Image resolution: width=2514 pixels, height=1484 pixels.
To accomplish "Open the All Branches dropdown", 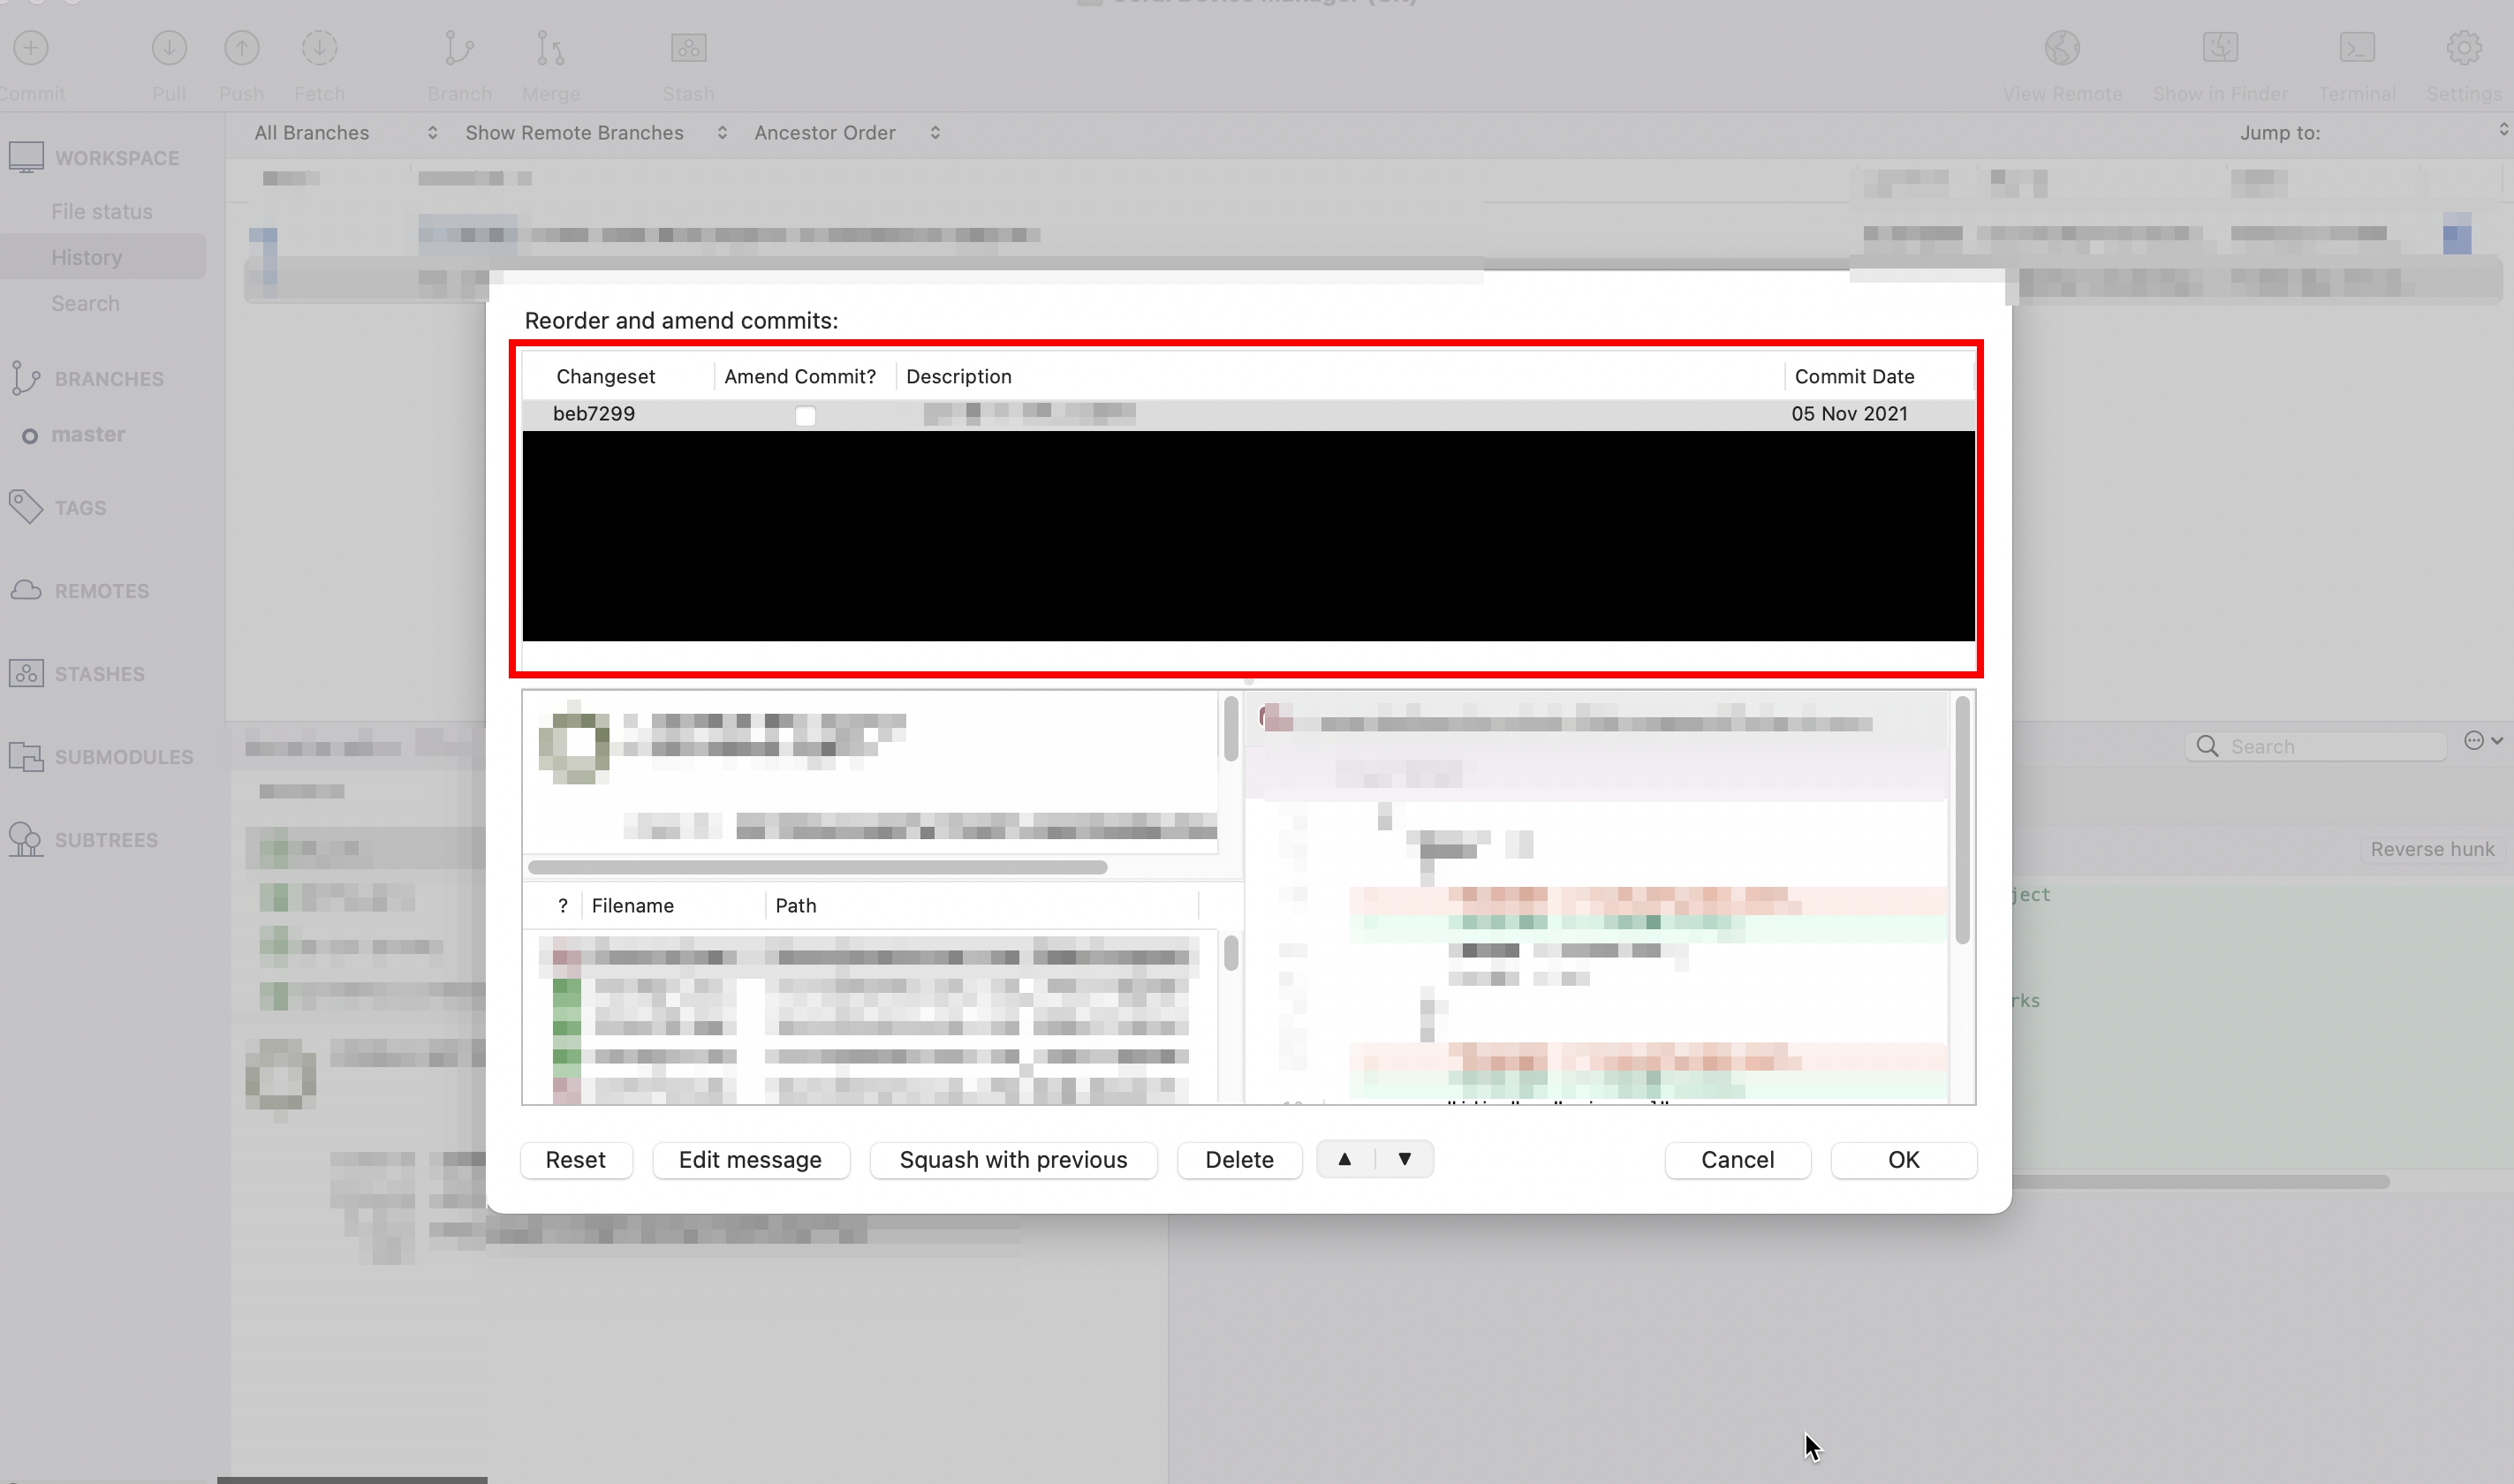I will click(345, 132).
